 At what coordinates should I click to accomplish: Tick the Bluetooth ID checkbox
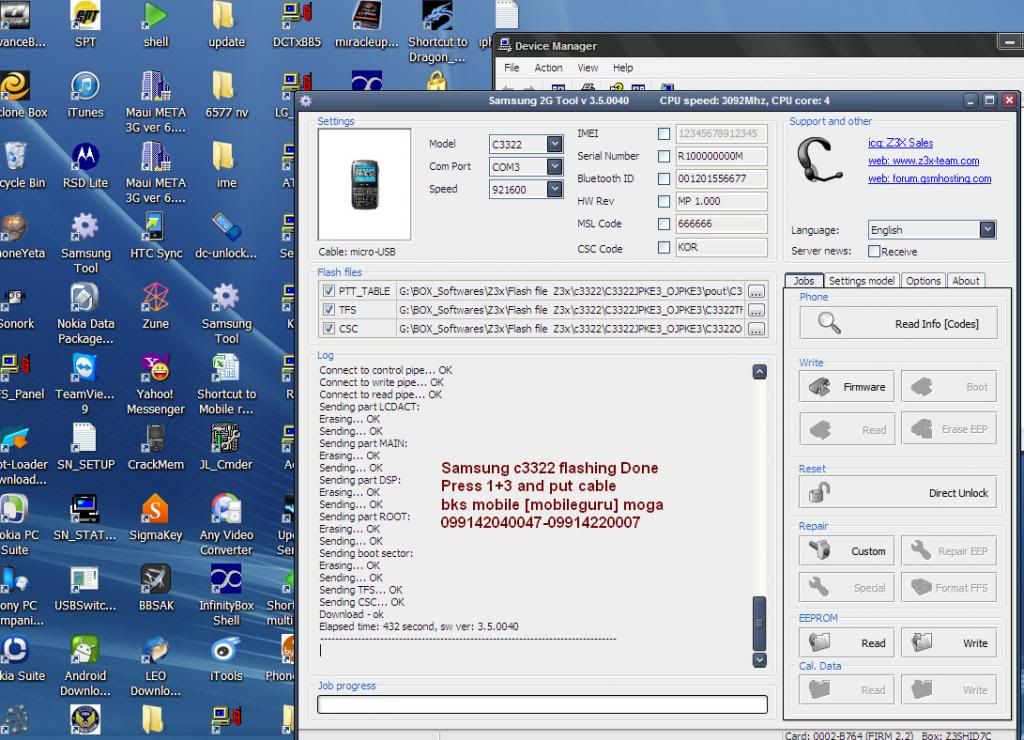click(x=664, y=178)
